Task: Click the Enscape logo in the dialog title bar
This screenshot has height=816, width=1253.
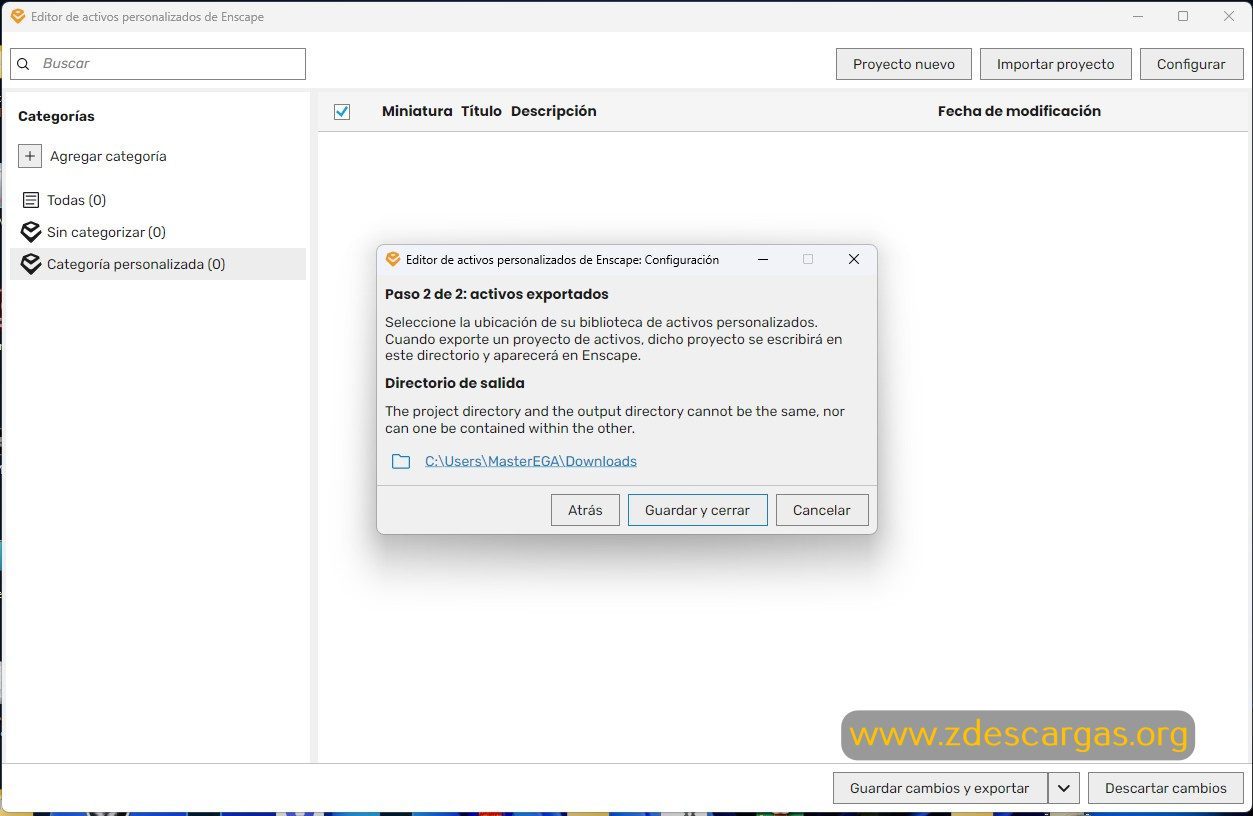Action: point(393,259)
